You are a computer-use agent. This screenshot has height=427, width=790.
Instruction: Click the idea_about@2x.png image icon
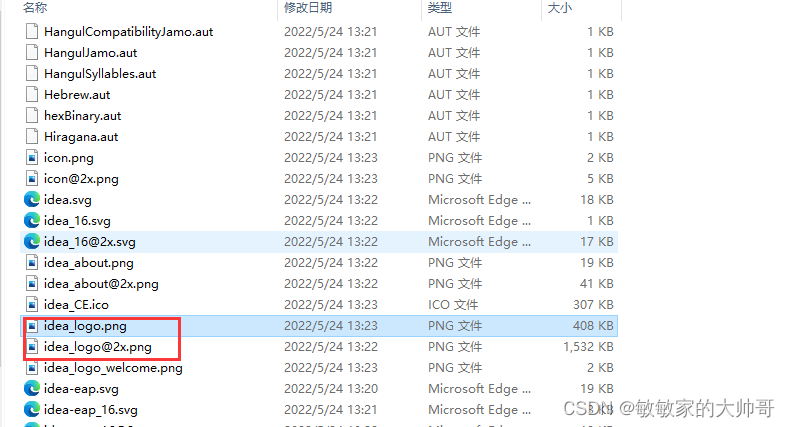(32, 284)
